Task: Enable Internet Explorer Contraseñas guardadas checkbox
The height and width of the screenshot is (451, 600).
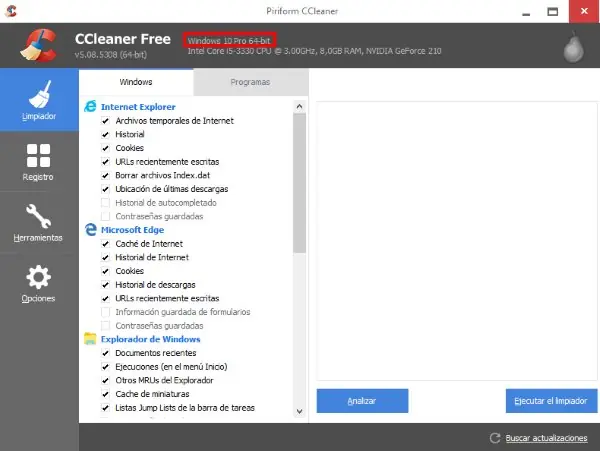Action: [105, 217]
